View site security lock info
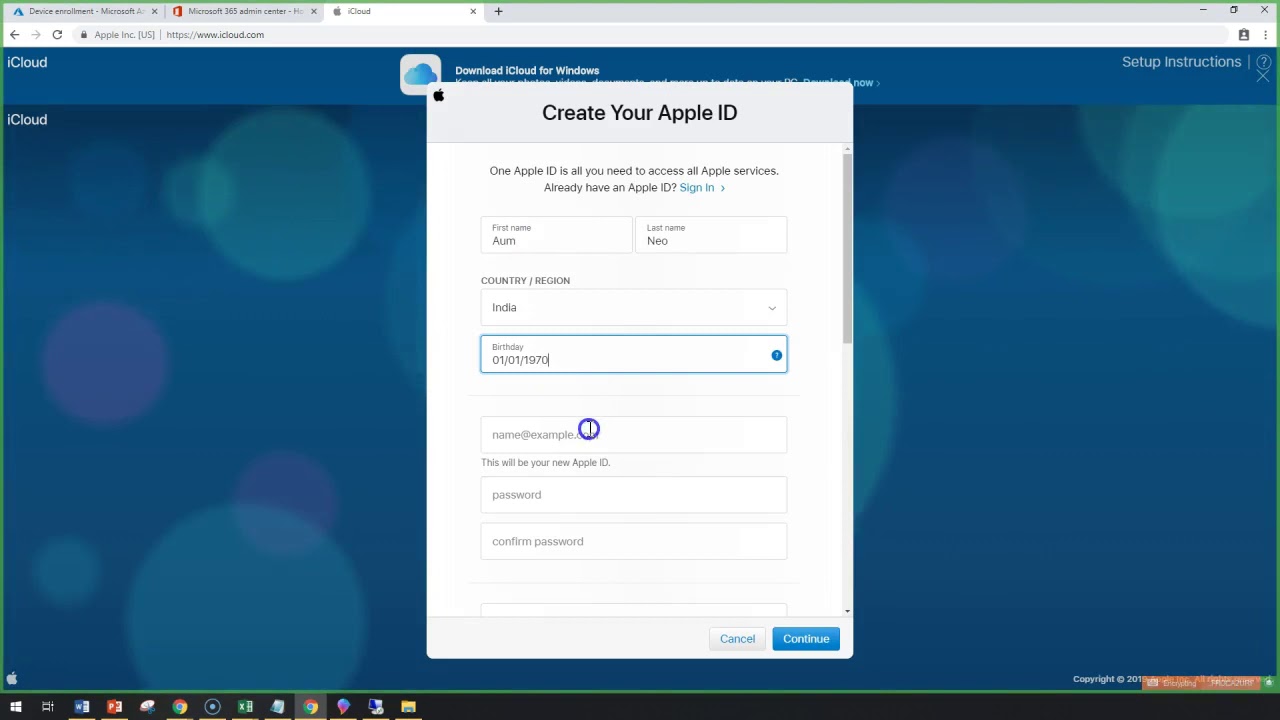This screenshot has width=1280, height=720. click(84, 35)
